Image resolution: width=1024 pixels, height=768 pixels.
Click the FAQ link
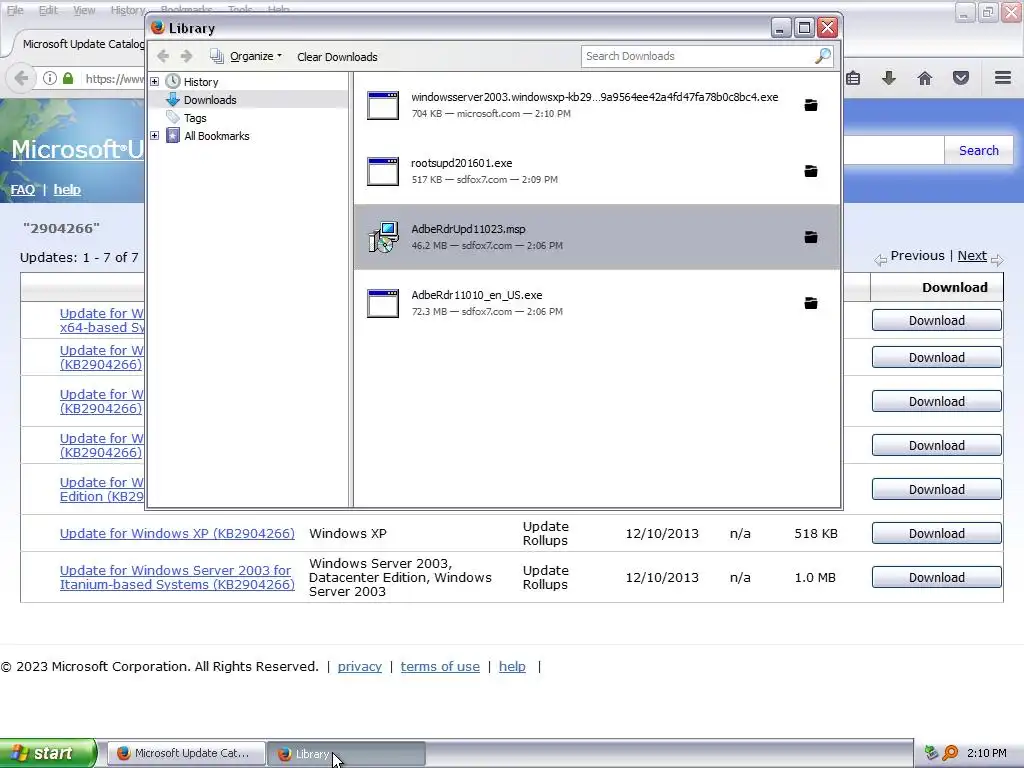pyautogui.click(x=23, y=189)
